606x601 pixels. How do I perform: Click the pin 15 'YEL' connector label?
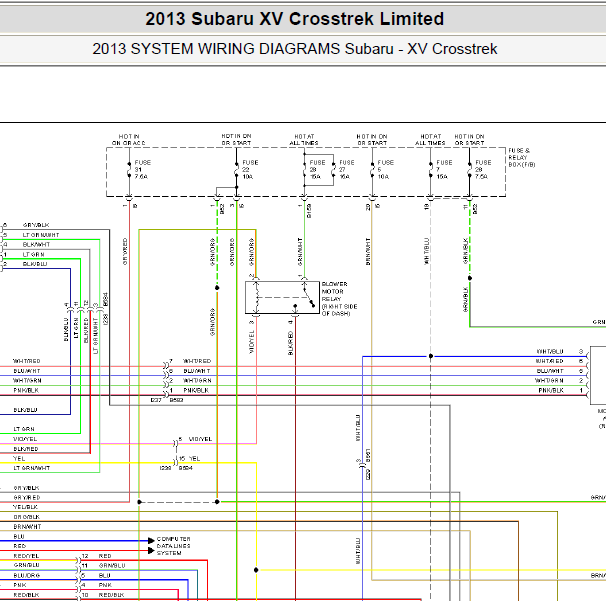[x=194, y=458]
